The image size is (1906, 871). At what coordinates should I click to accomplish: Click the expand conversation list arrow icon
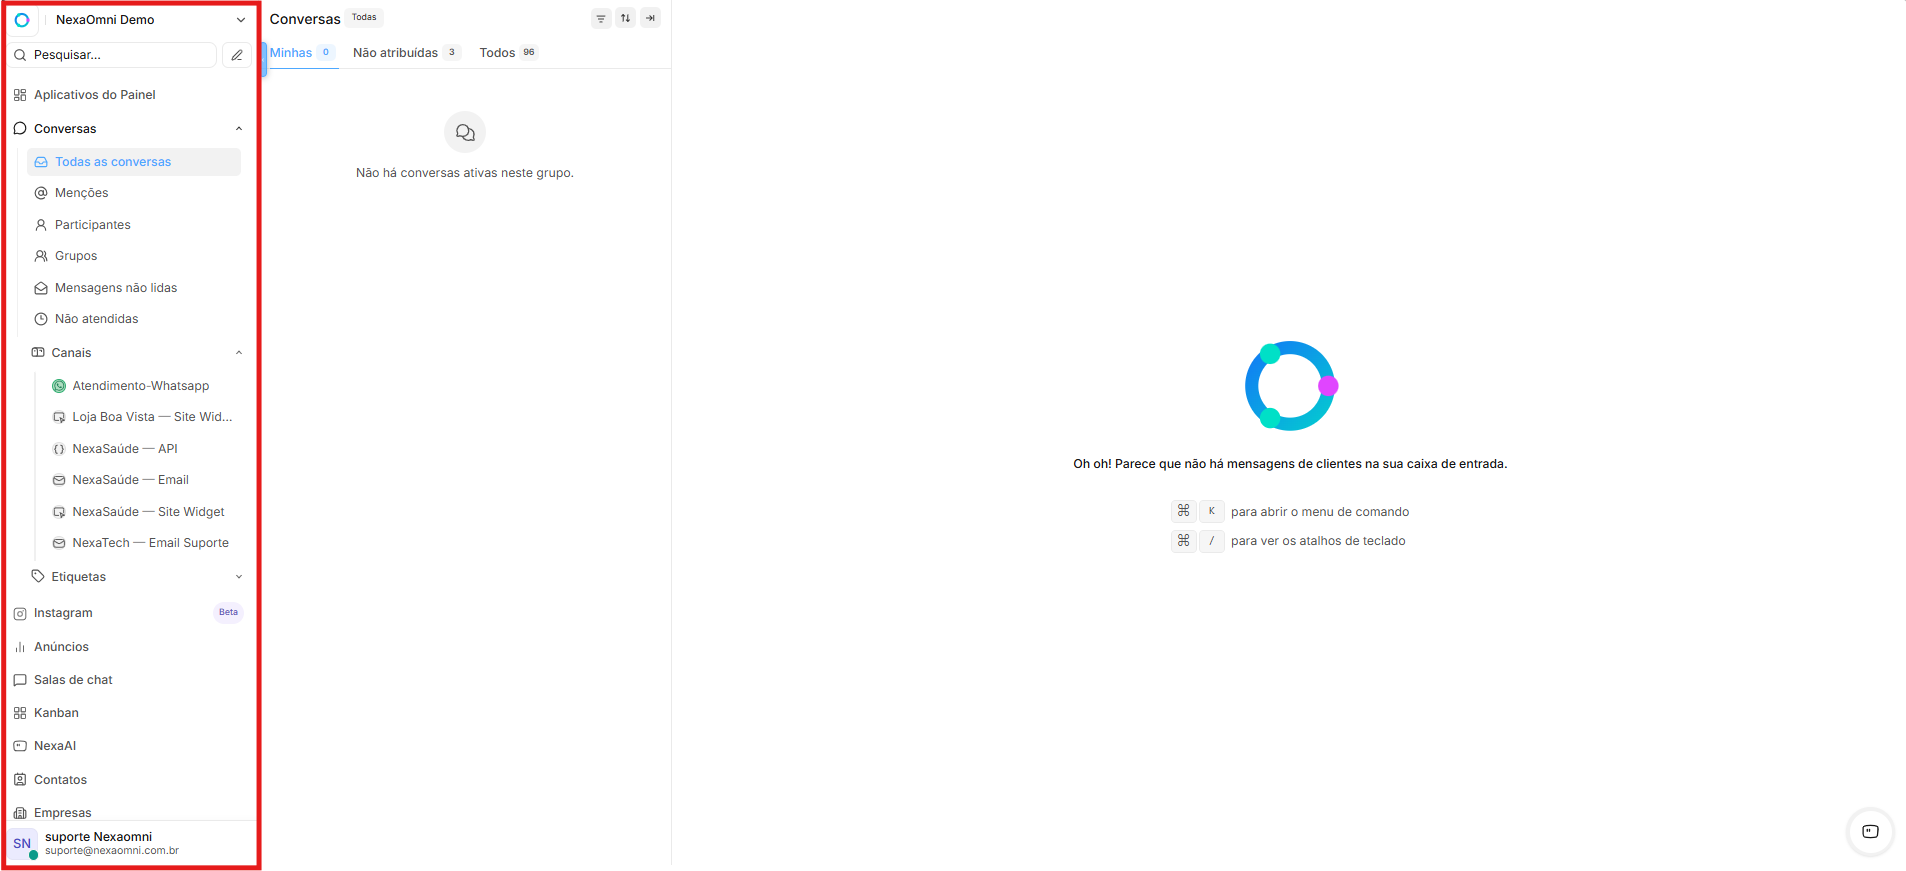(x=650, y=18)
